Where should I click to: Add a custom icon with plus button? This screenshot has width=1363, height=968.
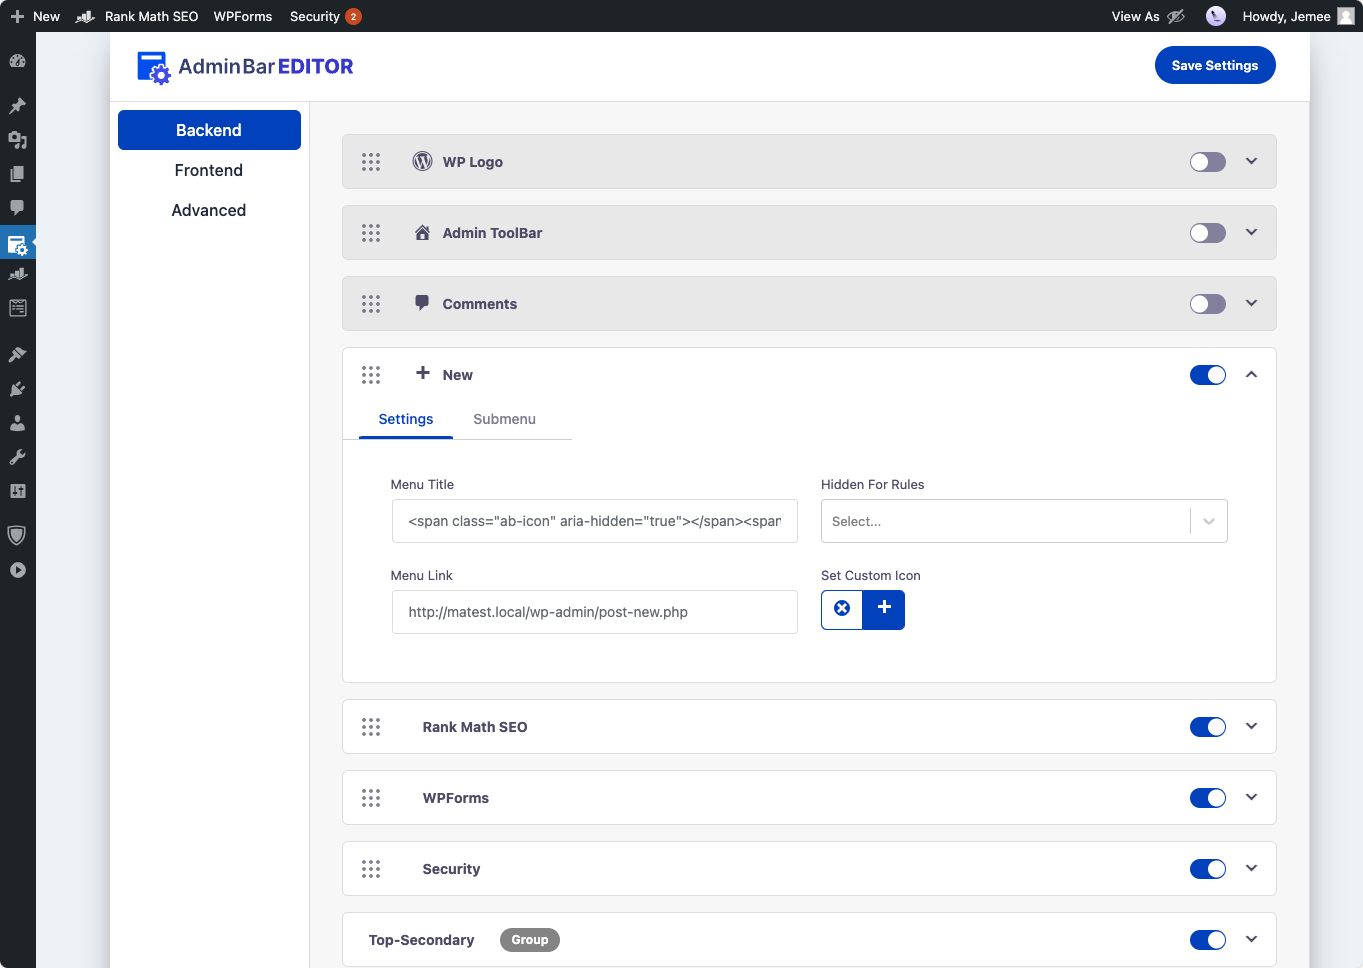884,609
